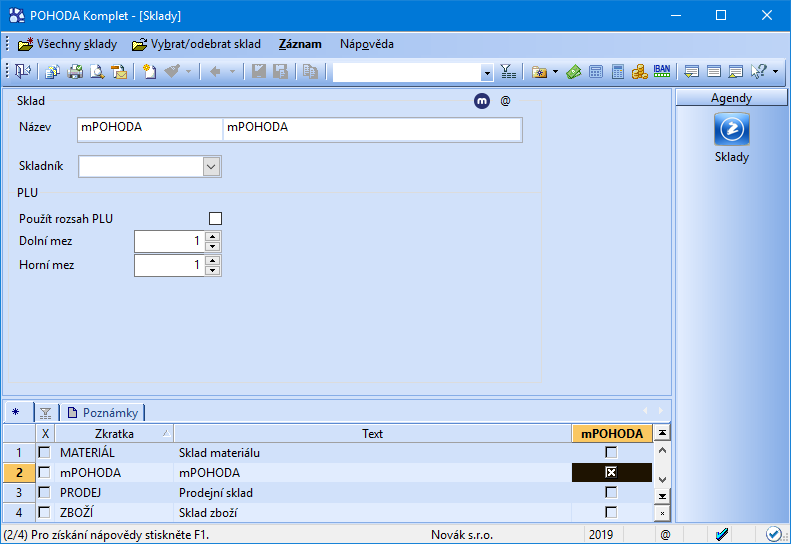The width and height of the screenshot is (791, 544).
Task: Decrease Dolní mez value with down arrow
Action: (213, 246)
